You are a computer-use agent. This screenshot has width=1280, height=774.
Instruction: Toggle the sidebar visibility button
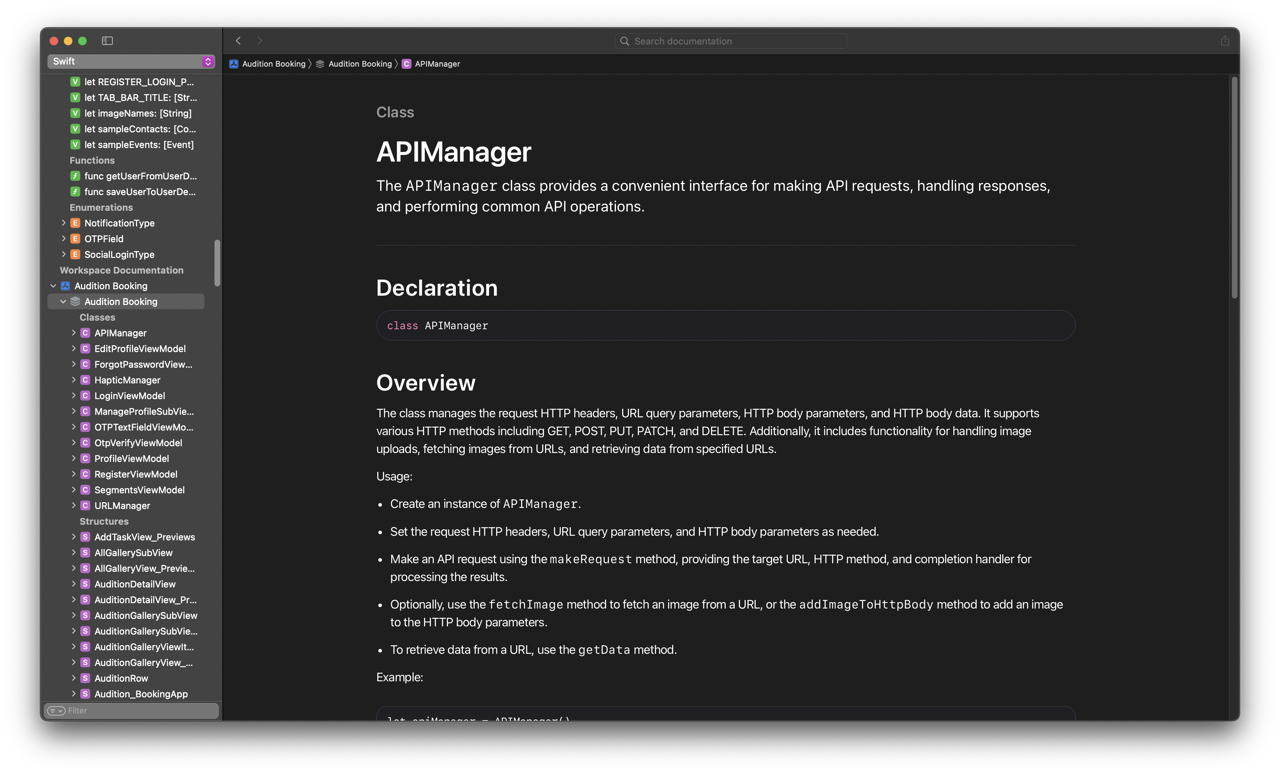pos(107,41)
